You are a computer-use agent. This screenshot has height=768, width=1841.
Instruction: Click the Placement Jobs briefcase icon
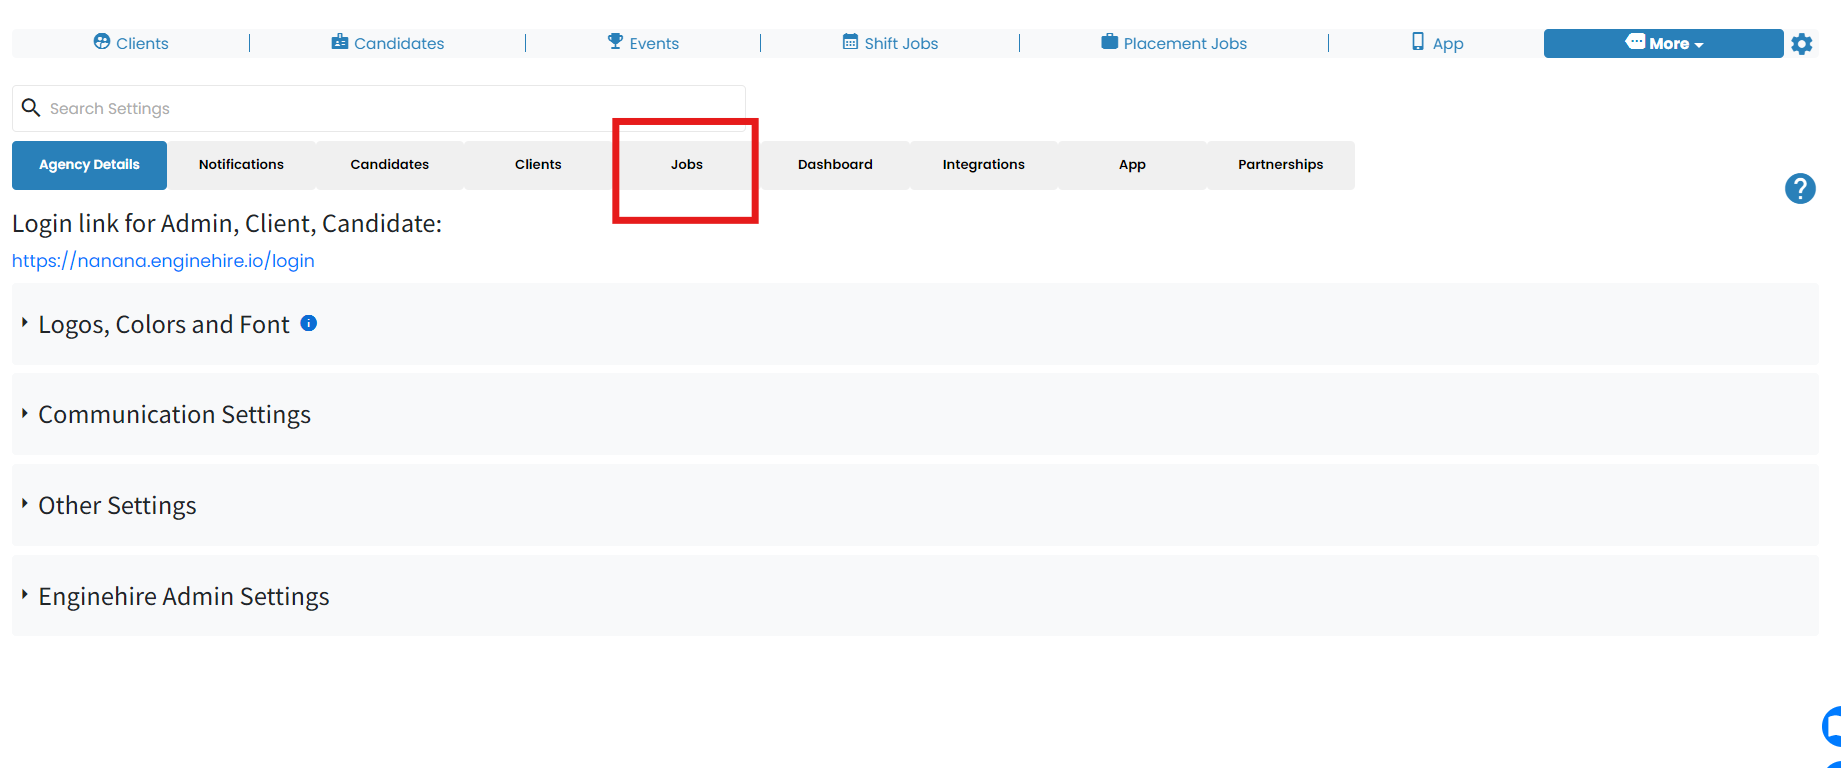click(x=1110, y=42)
